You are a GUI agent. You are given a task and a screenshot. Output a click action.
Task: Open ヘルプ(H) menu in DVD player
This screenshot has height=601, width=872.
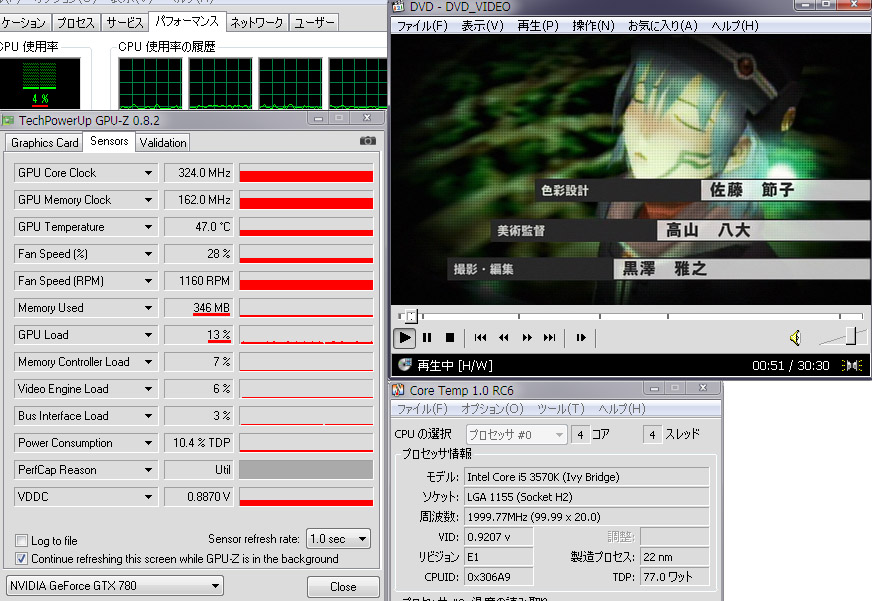pos(735,26)
